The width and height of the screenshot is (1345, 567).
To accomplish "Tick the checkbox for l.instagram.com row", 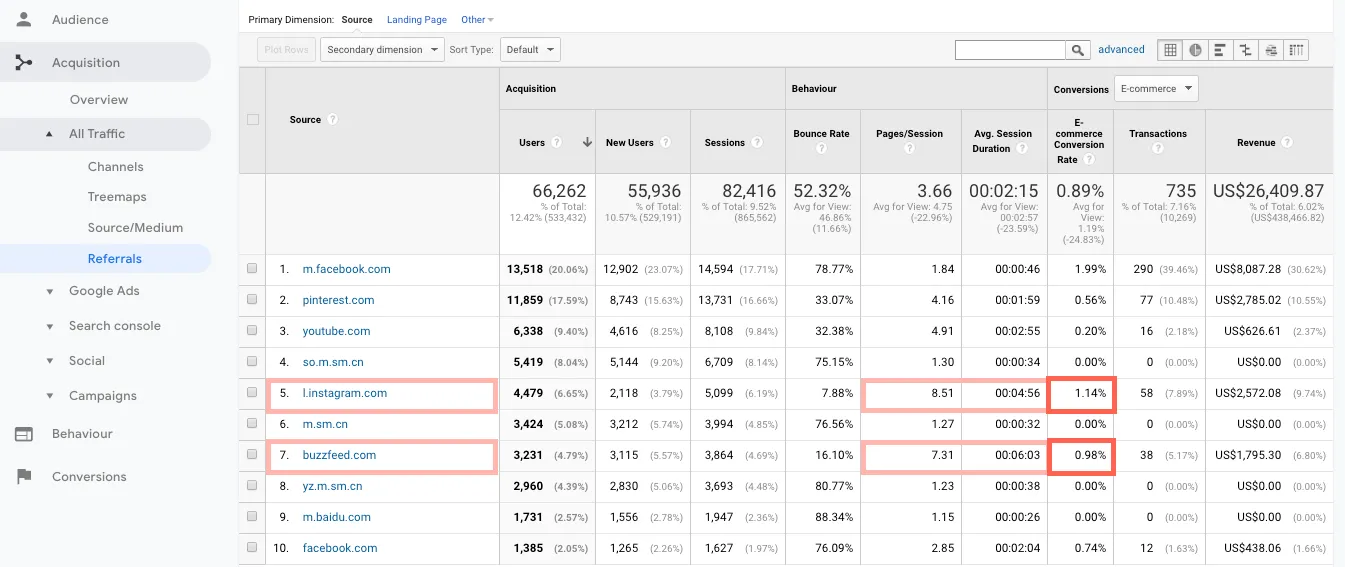I will 252,393.
